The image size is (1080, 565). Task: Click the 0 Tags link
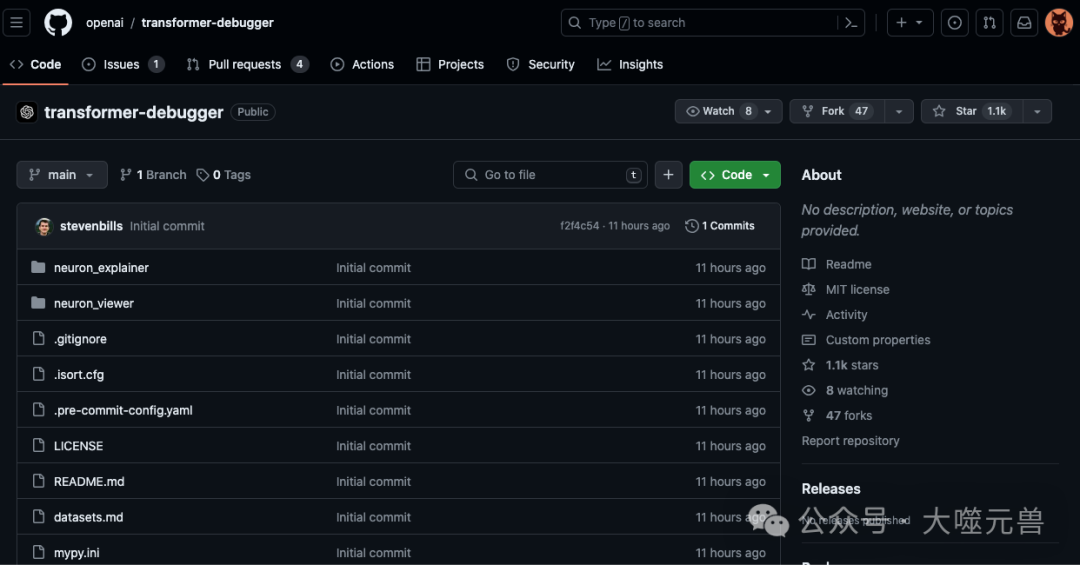coord(224,175)
